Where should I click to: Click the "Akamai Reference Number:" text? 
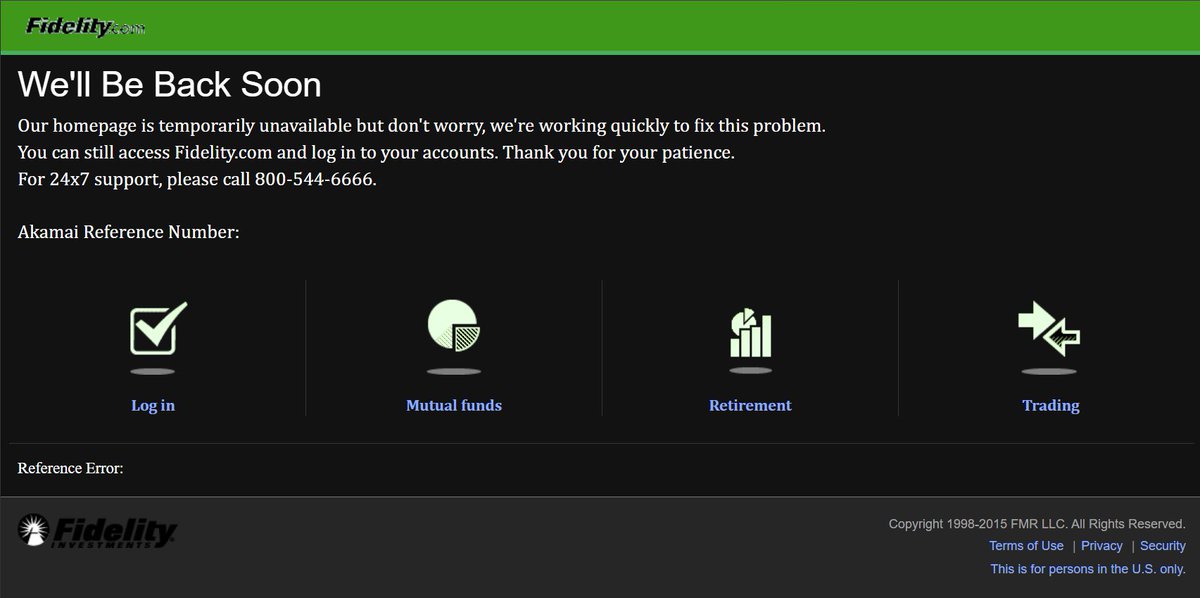click(129, 233)
